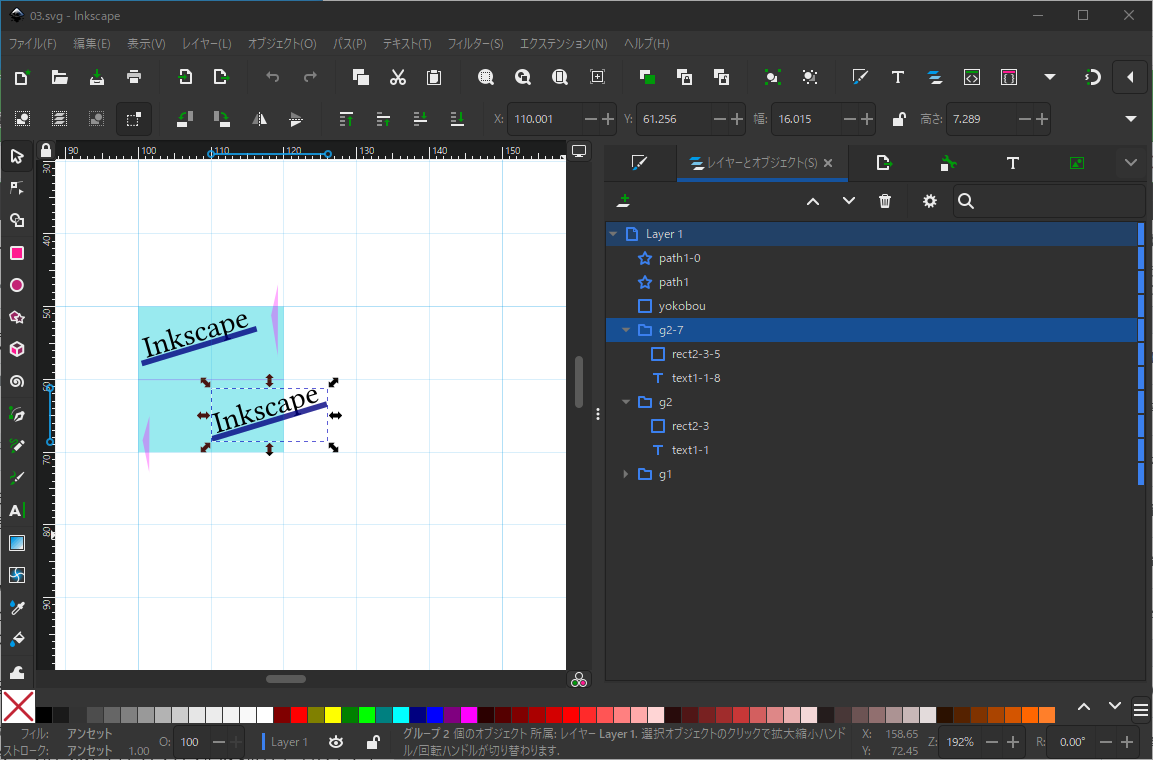This screenshot has width=1153, height=760.
Task: Flip selection horizontally
Action: coord(260,119)
